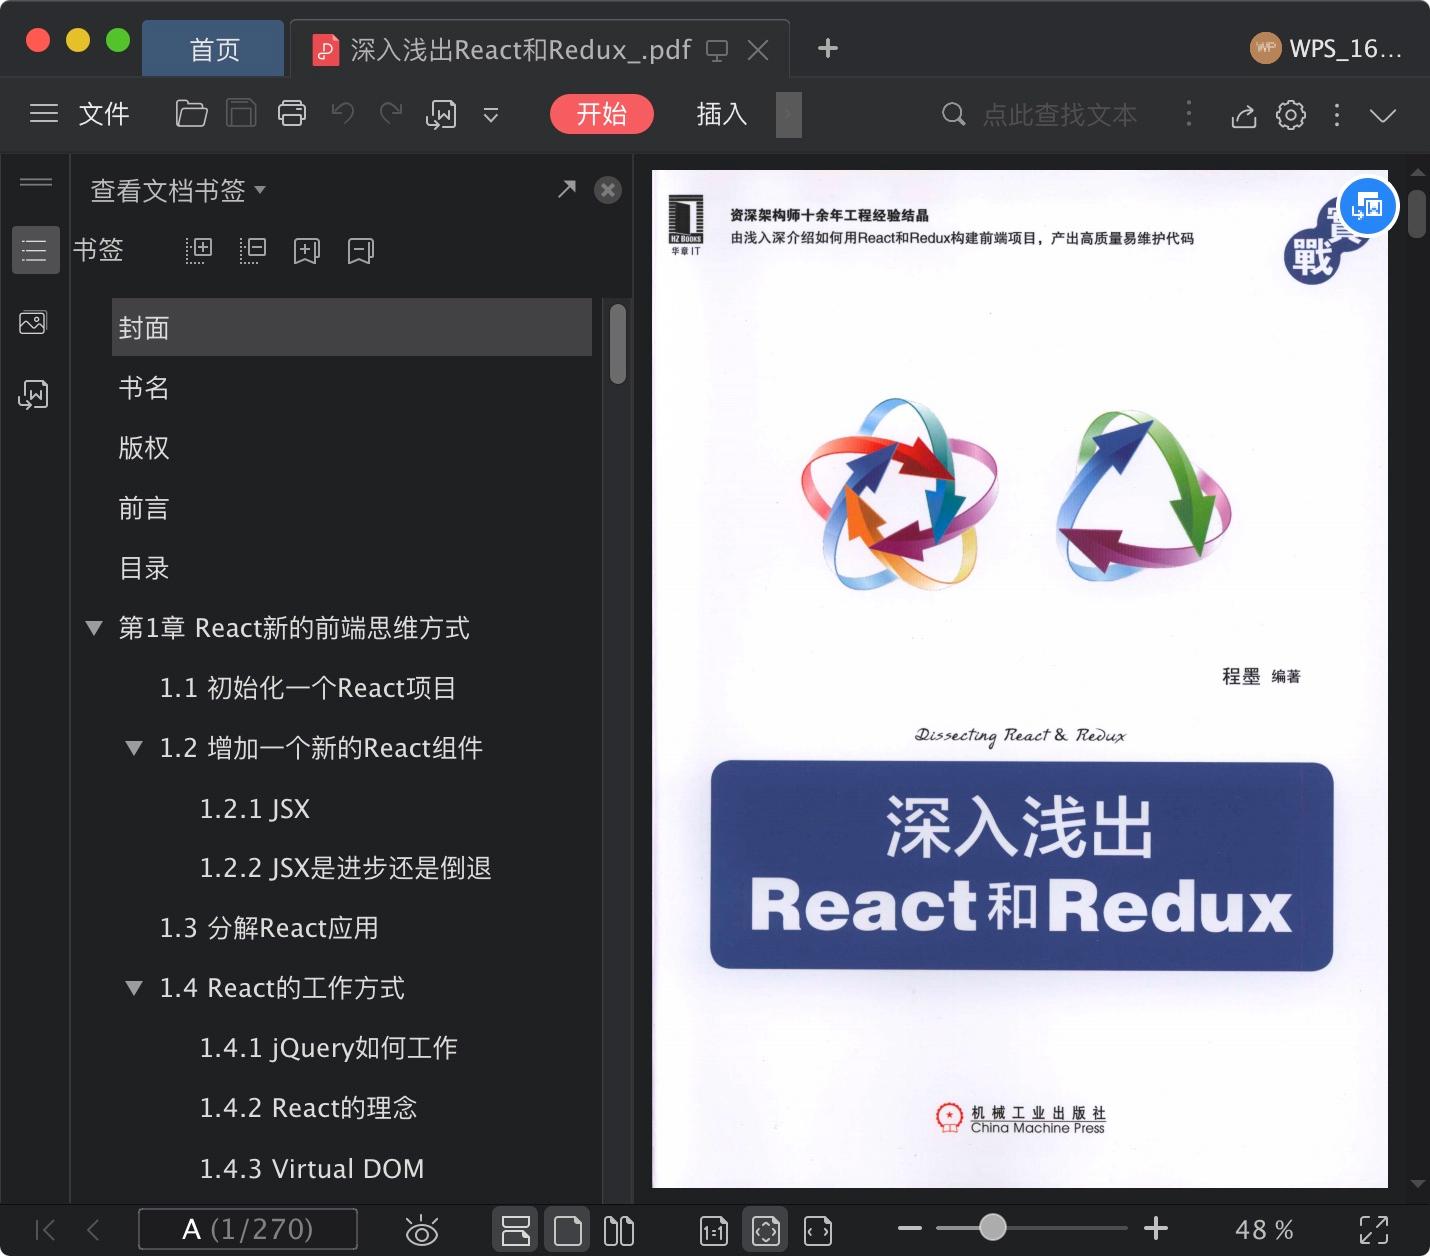Select the bookmark list sidebar icon
Screen dimensions: 1430x1256
click(35, 250)
